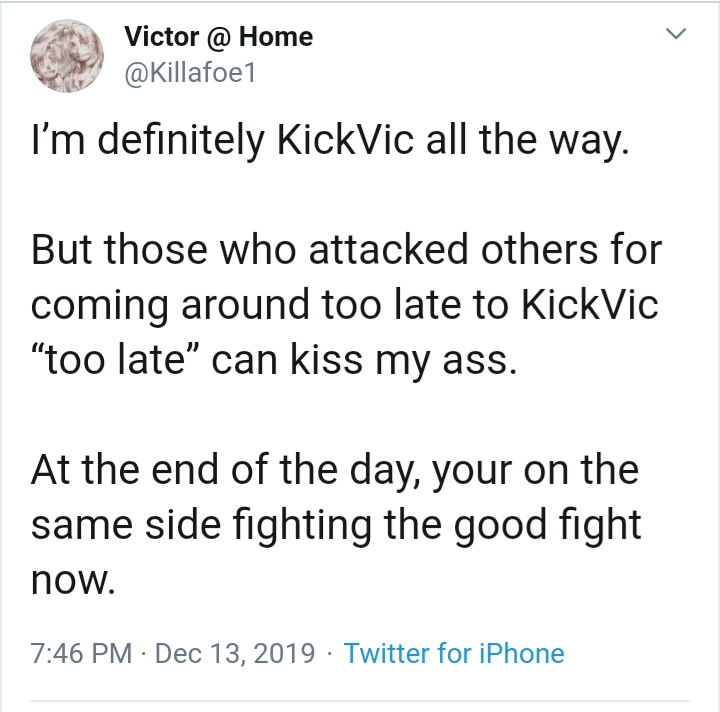
Task: Open the tweet options chevron menu
Action: pyautogui.click(x=676, y=34)
